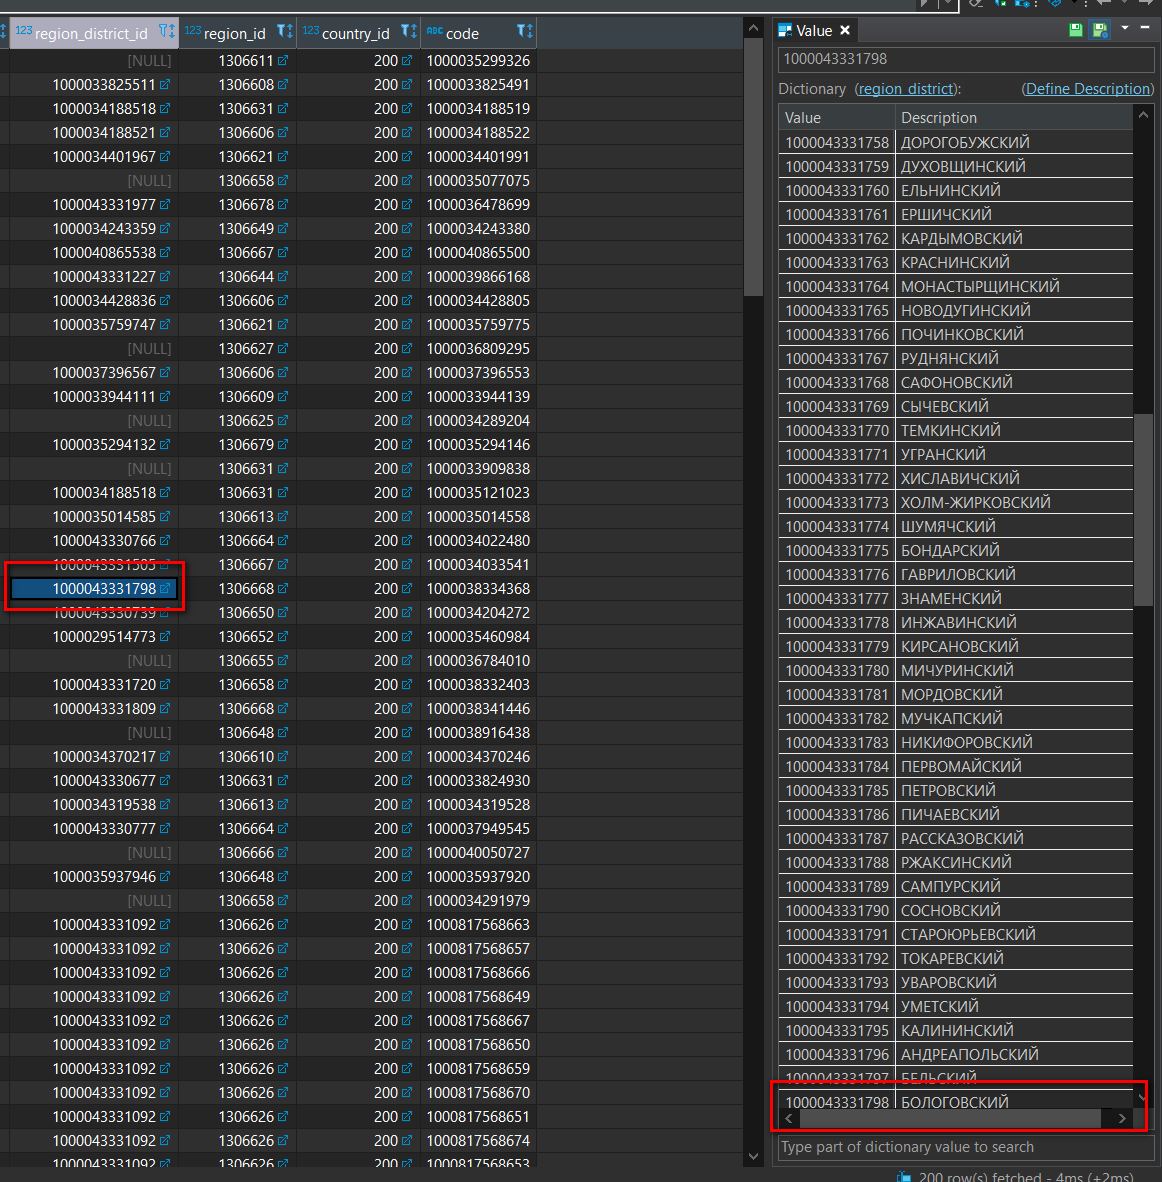Click dictionary horizontal scrollbar right arrow
This screenshot has height=1182, width=1162.
1122,1119
